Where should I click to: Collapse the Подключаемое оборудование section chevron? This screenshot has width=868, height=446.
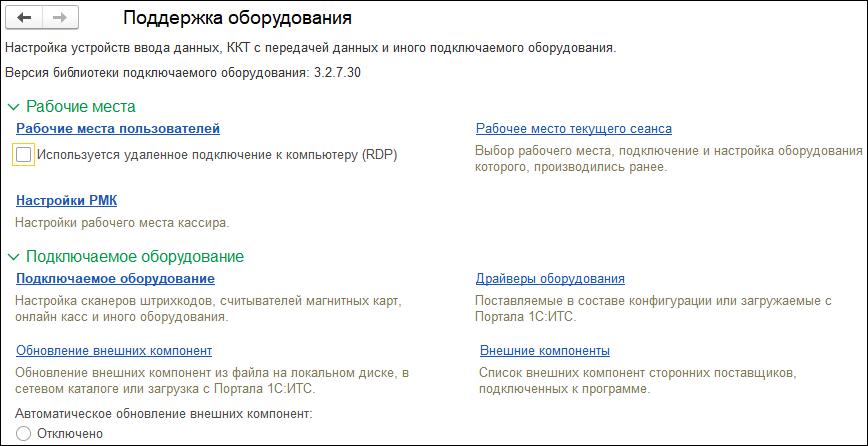(13, 257)
